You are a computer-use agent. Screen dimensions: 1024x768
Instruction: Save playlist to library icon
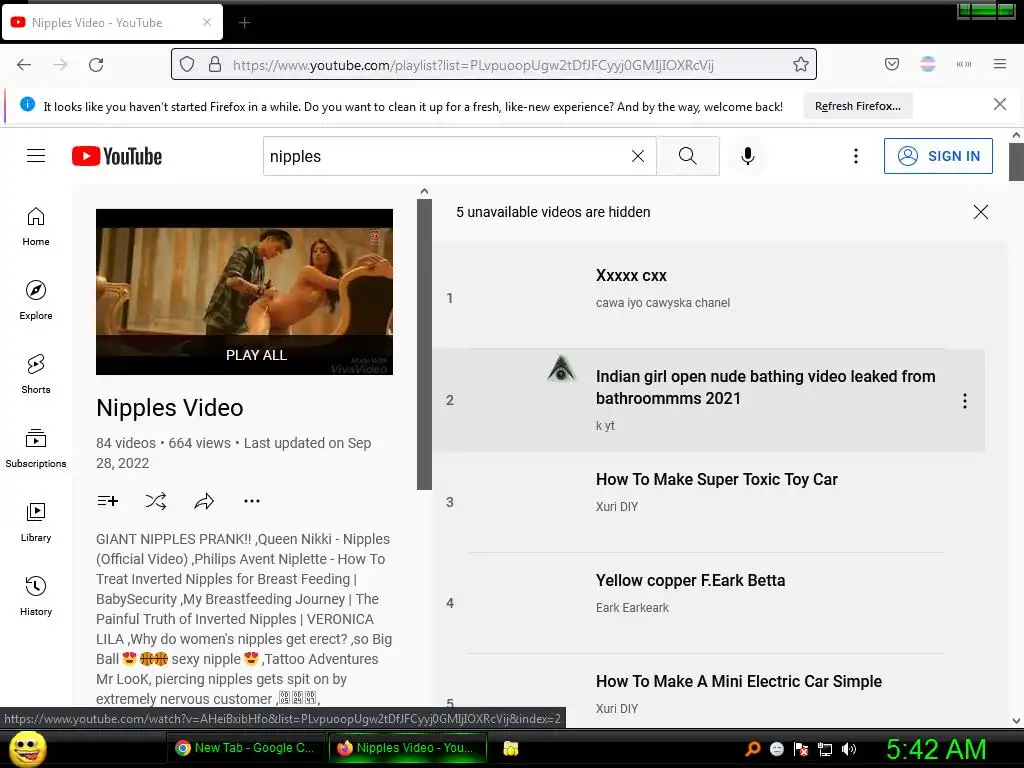coord(108,501)
